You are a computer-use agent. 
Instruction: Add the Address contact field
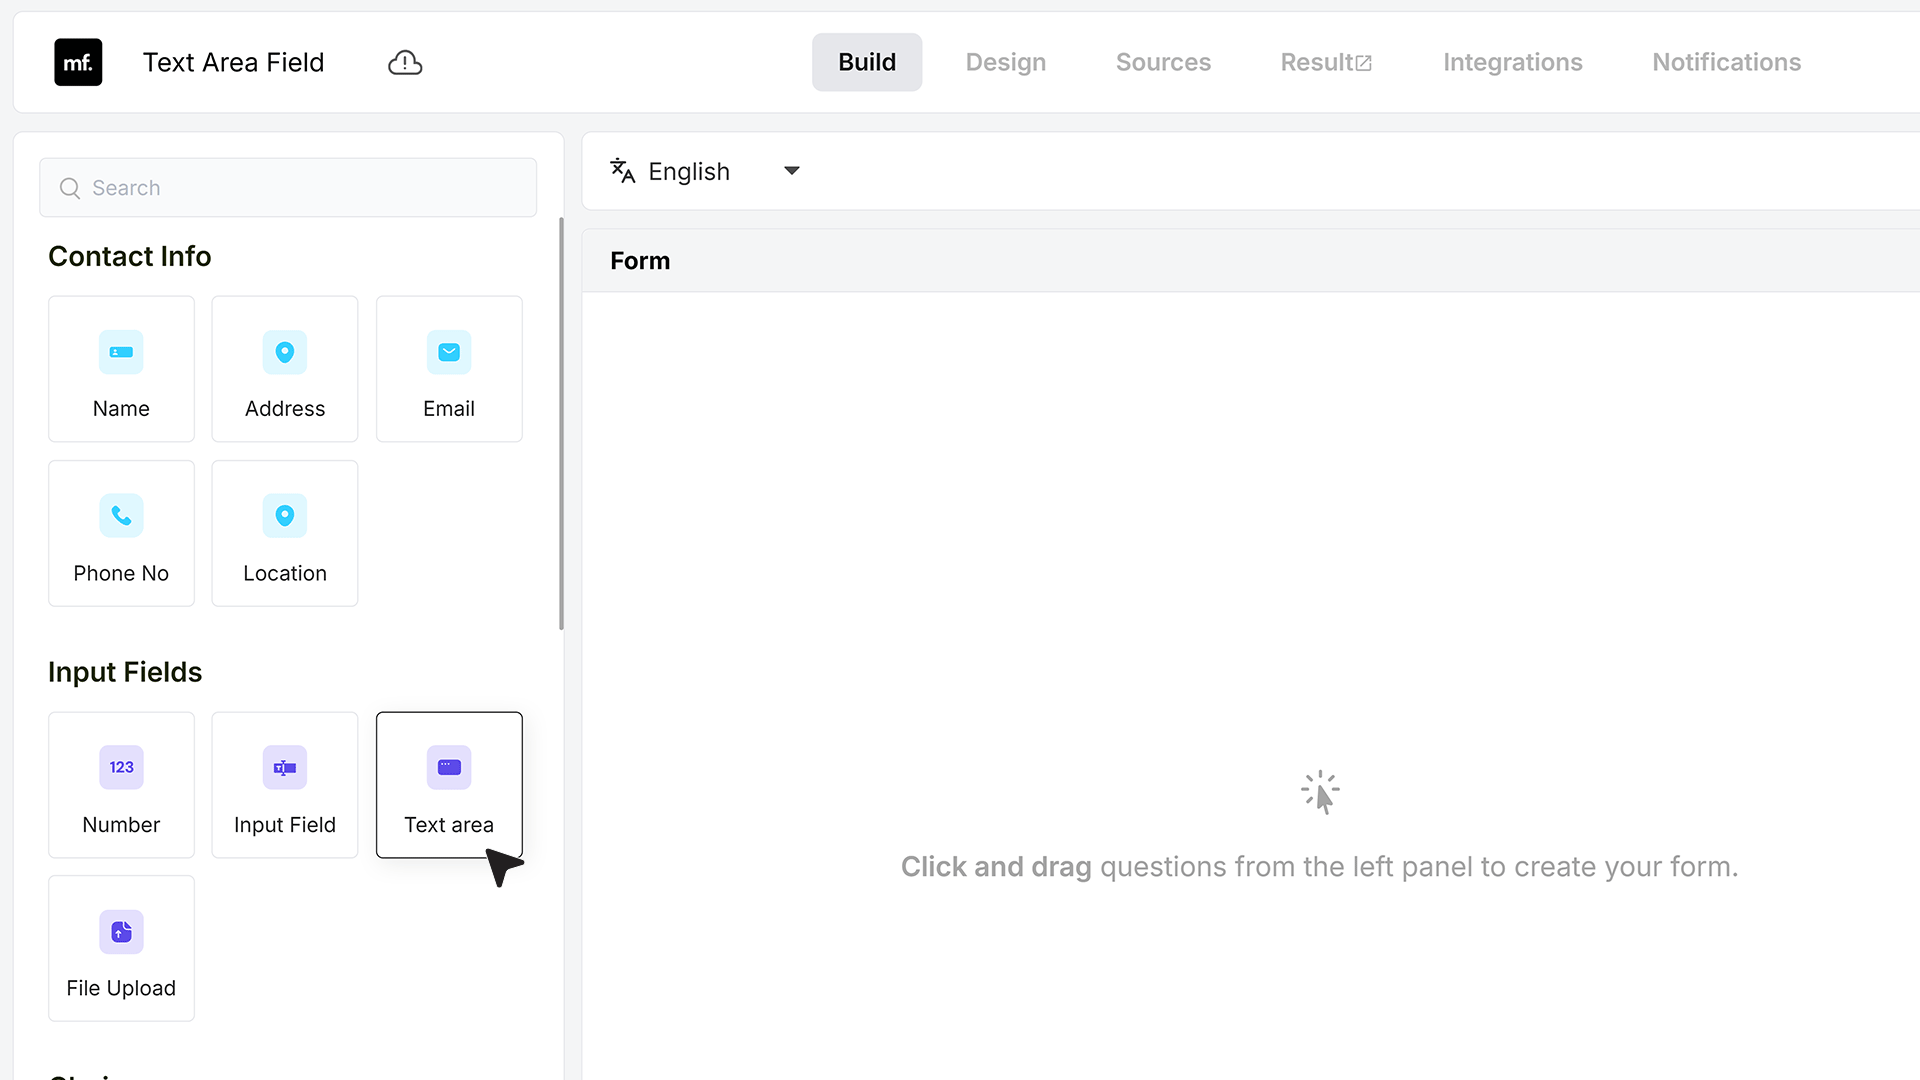pos(285,369)
